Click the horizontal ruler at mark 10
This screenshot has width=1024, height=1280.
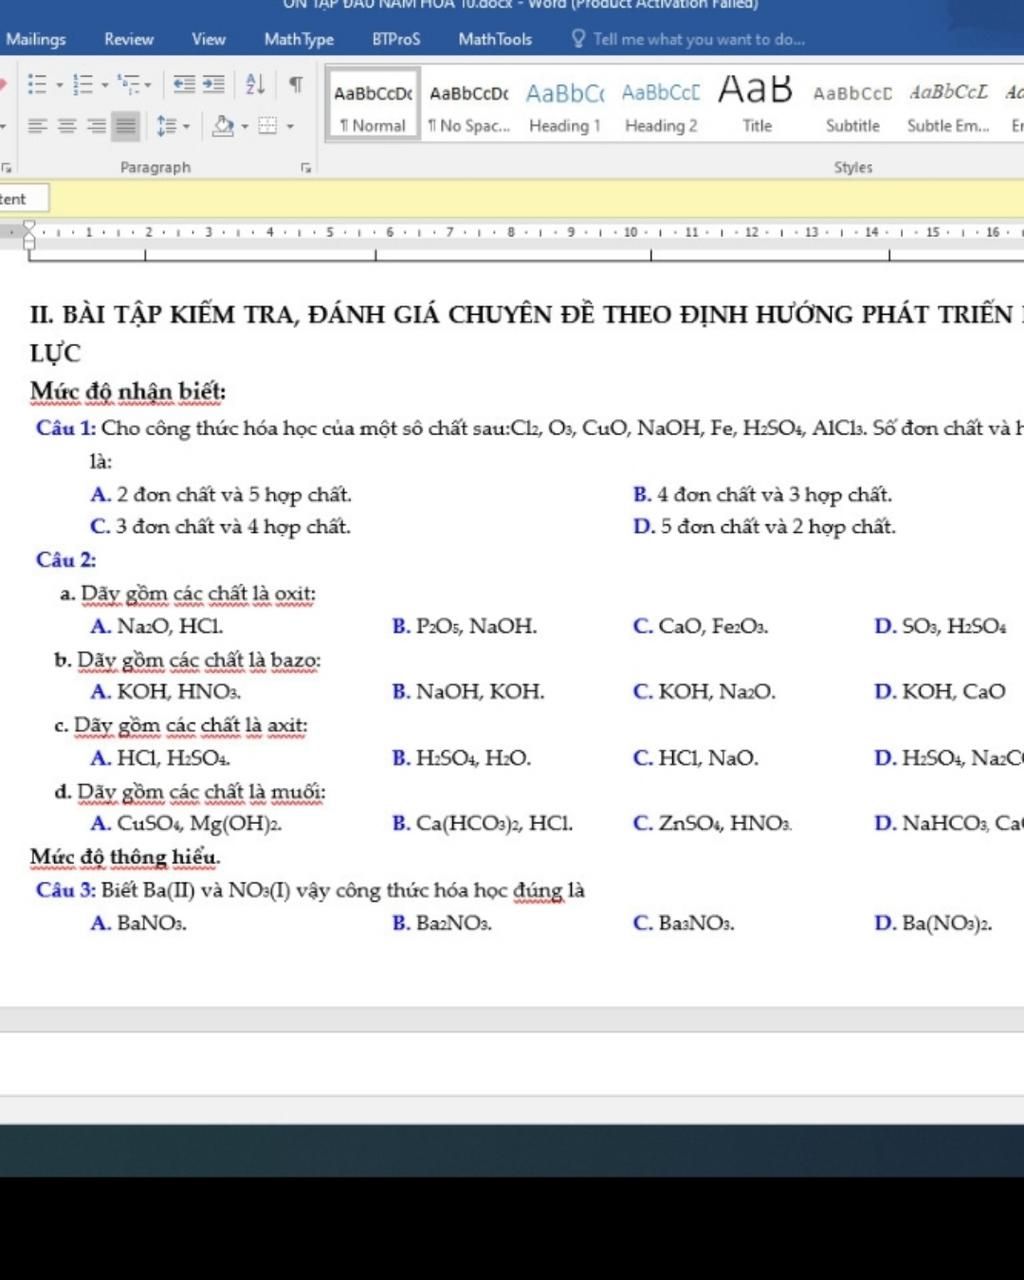click(x=630, y=232)
